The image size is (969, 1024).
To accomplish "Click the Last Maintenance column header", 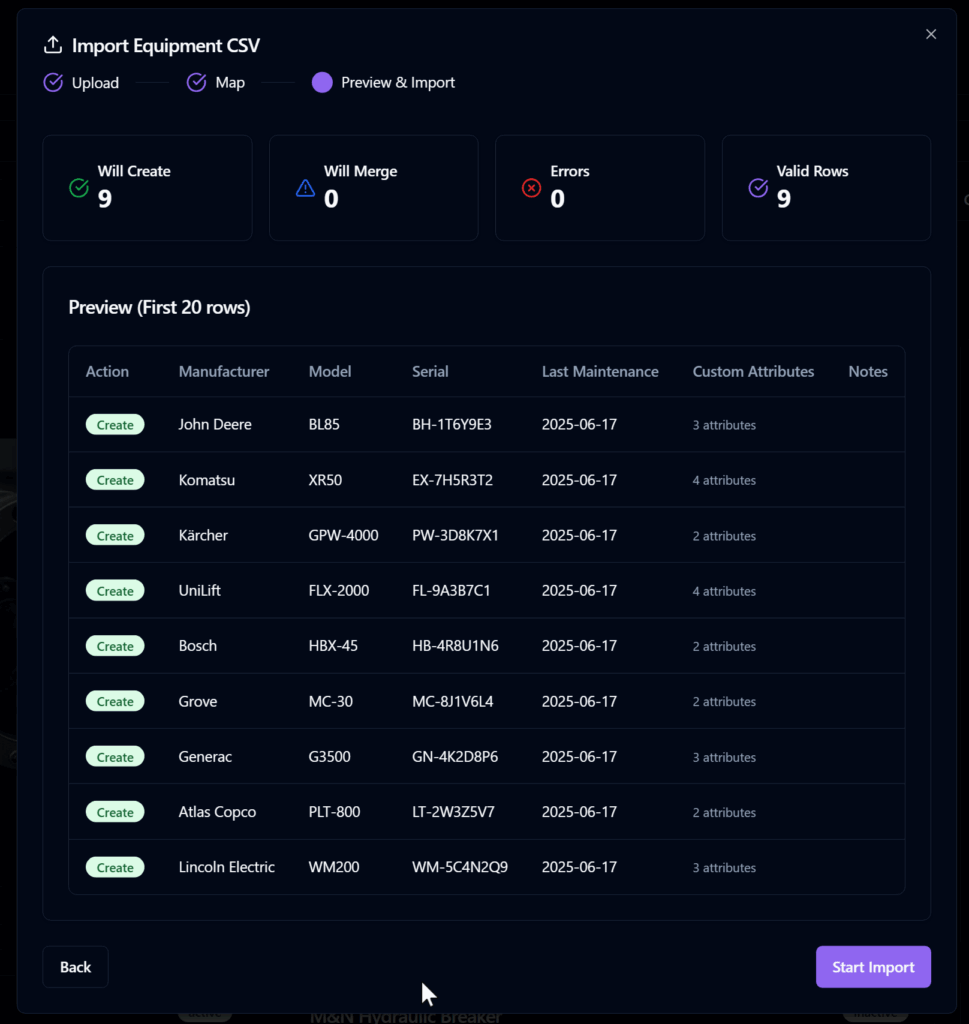I will [600, 372].
